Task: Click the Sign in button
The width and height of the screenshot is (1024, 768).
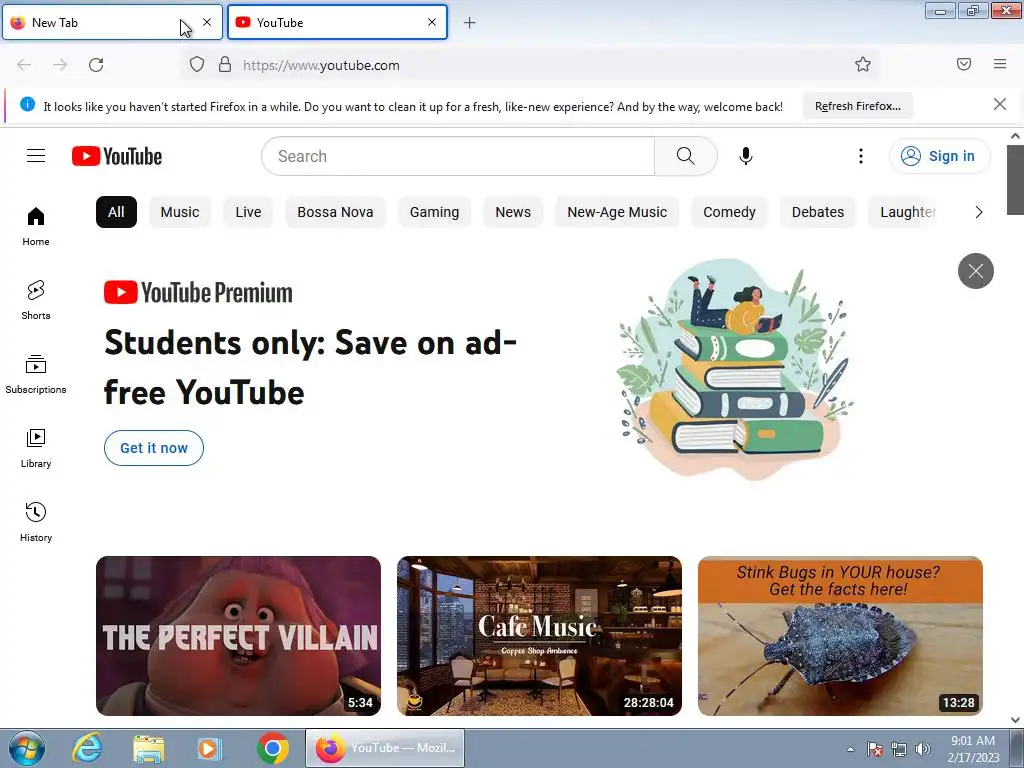Action: tap(939, 156)
